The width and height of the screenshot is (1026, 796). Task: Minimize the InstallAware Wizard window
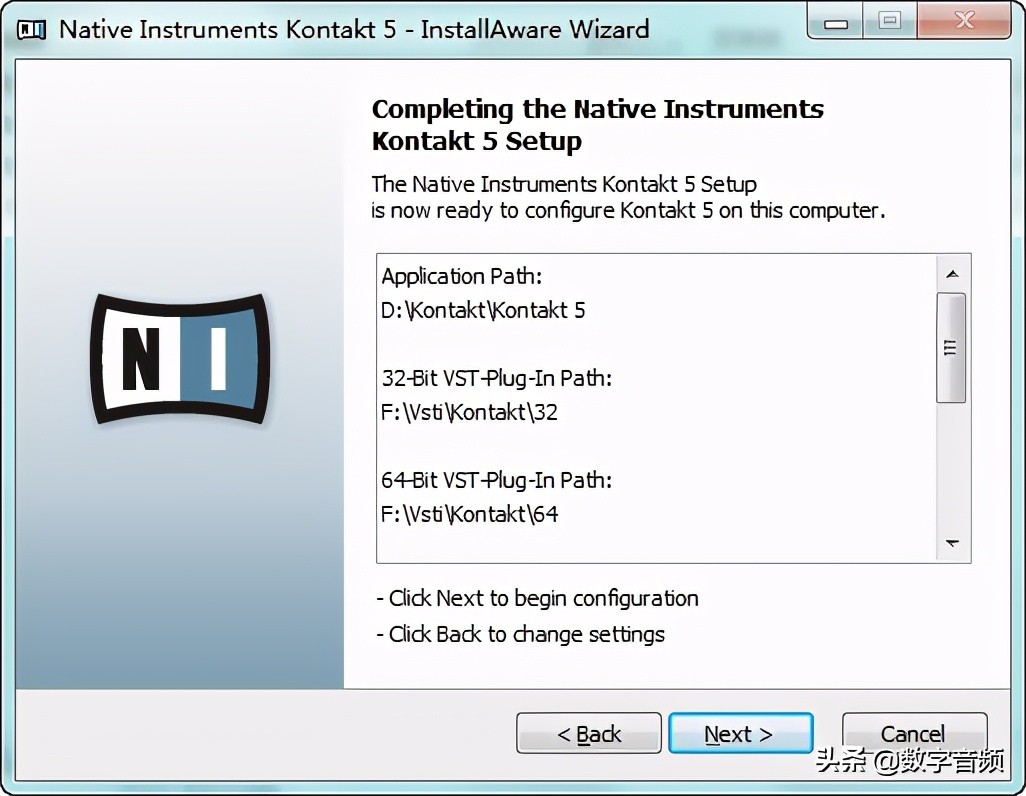click(x=834, y=21)
